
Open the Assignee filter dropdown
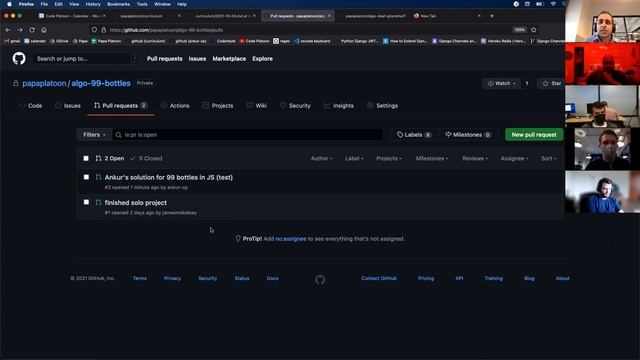click(x=514, y=158)
